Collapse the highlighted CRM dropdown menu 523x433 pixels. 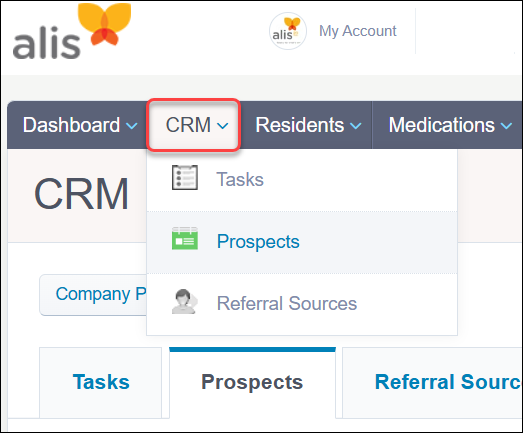(x=193, y=125)
